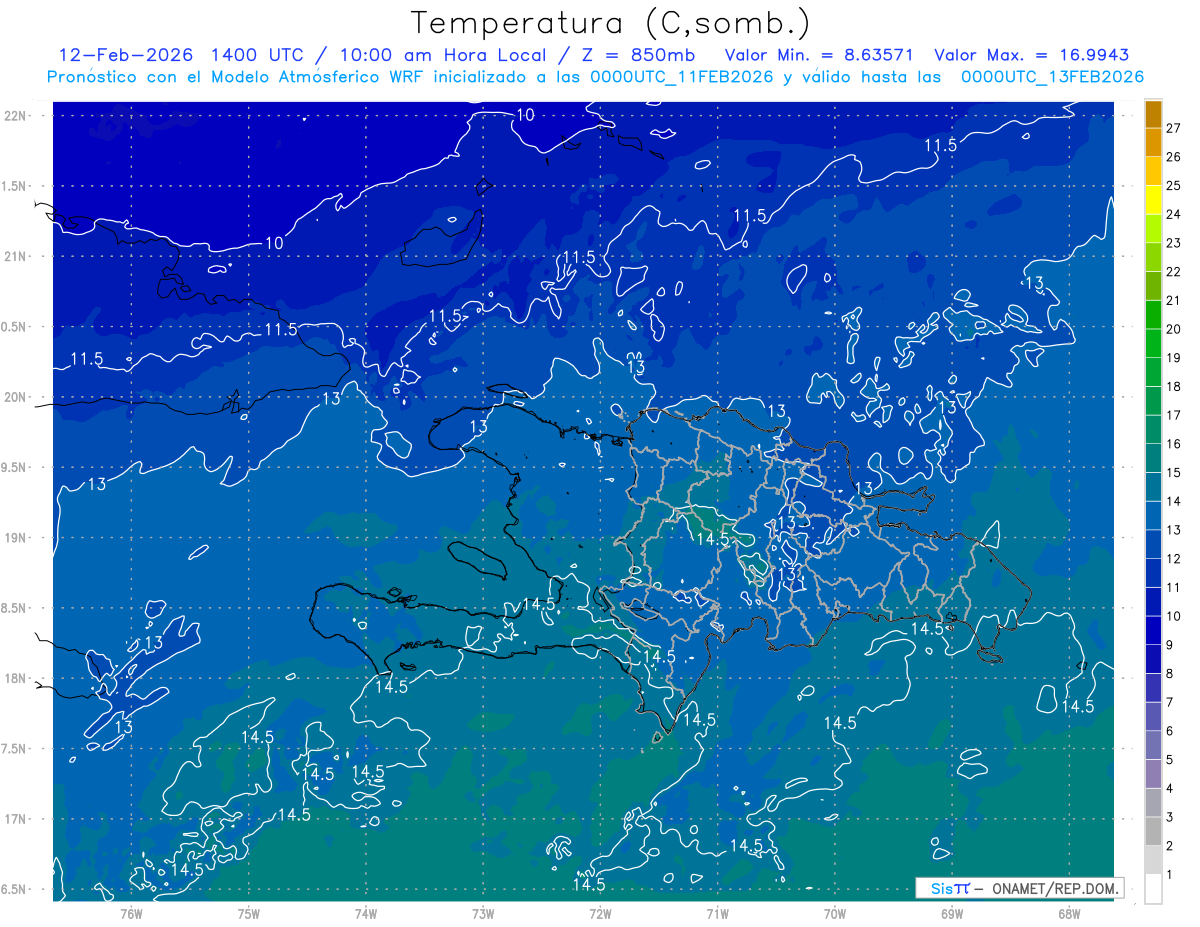This screenshot has height=927, width=1200.
Task: Click the title 'Temperatura (C,somb.)'
Action: [x=611, y=23]
